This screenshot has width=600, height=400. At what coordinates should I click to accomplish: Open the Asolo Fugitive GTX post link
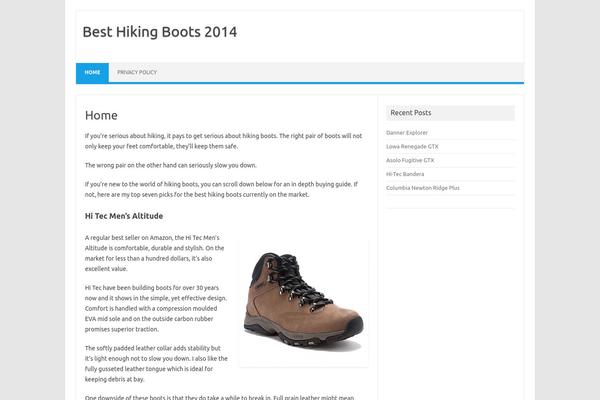(x=410, y=160)
